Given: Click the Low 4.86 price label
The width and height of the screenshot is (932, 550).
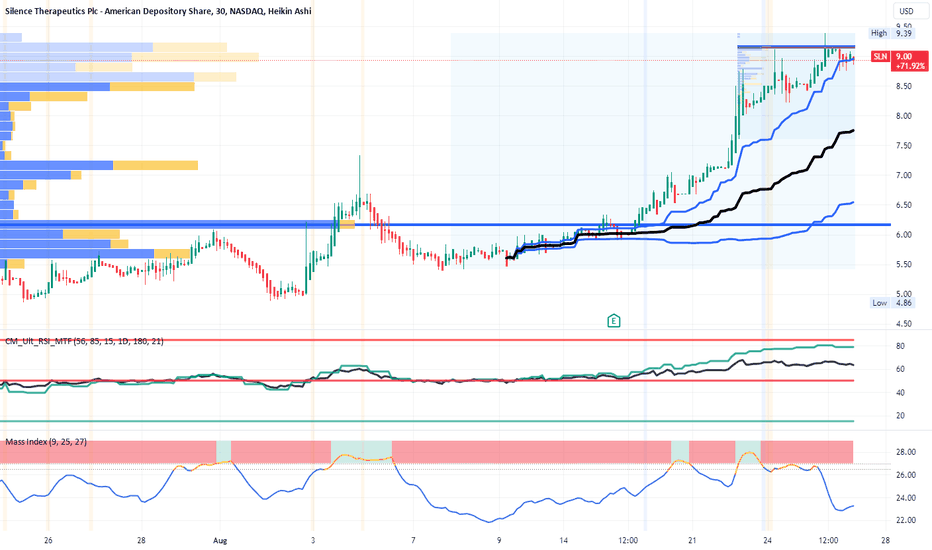Looking at the screenshot, I should 892,303.
